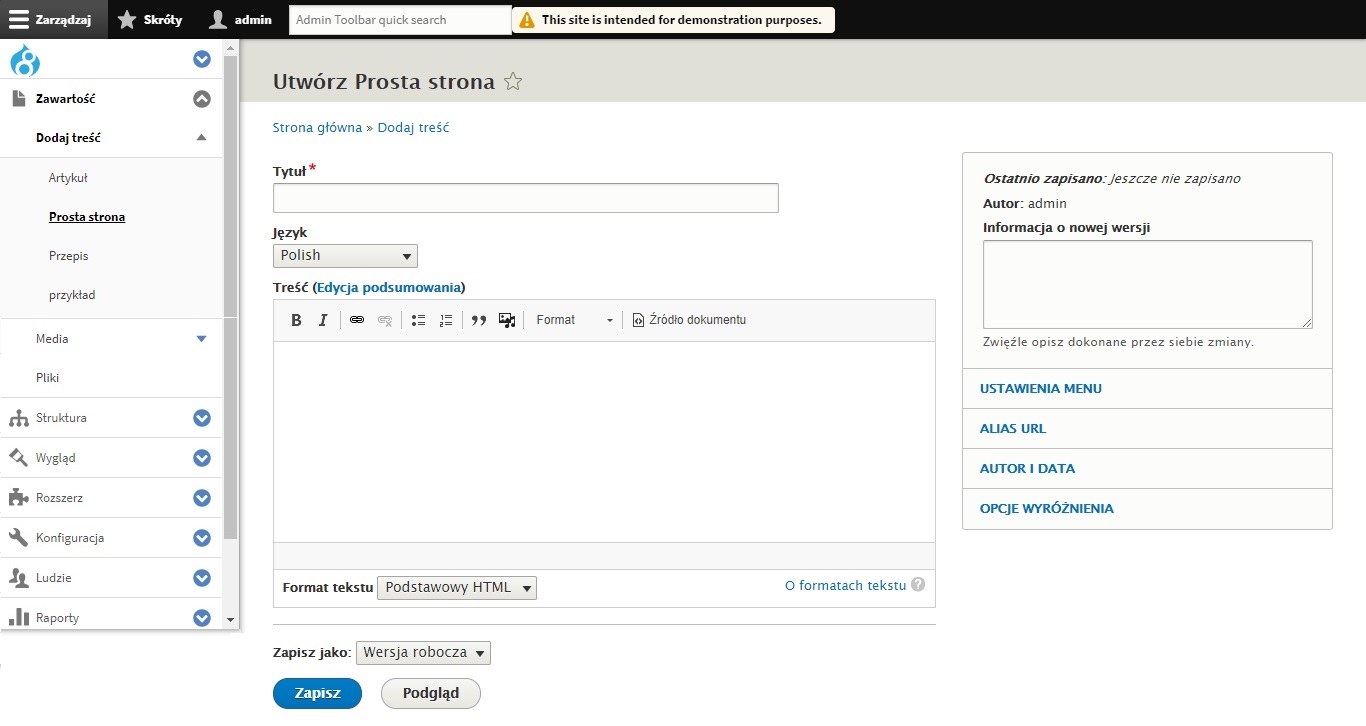Click inside the Treść editor body
The image size is (1366, 726).
point(604,442)
